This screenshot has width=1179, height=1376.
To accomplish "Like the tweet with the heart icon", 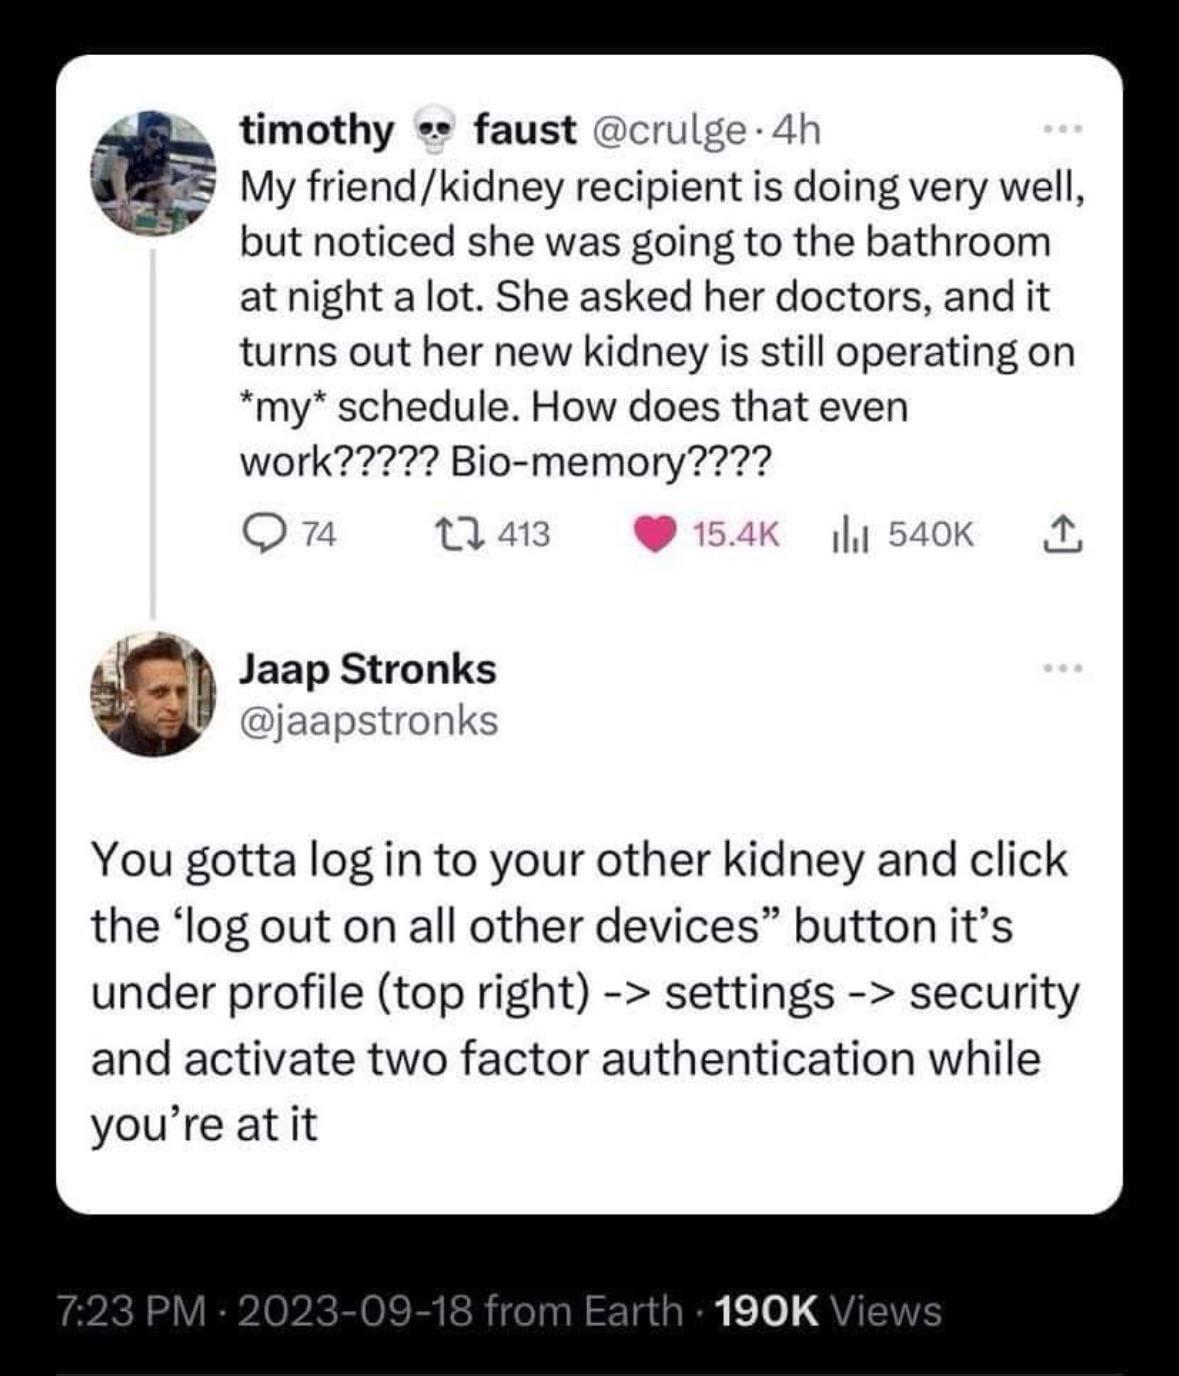I will pos(655,536).
